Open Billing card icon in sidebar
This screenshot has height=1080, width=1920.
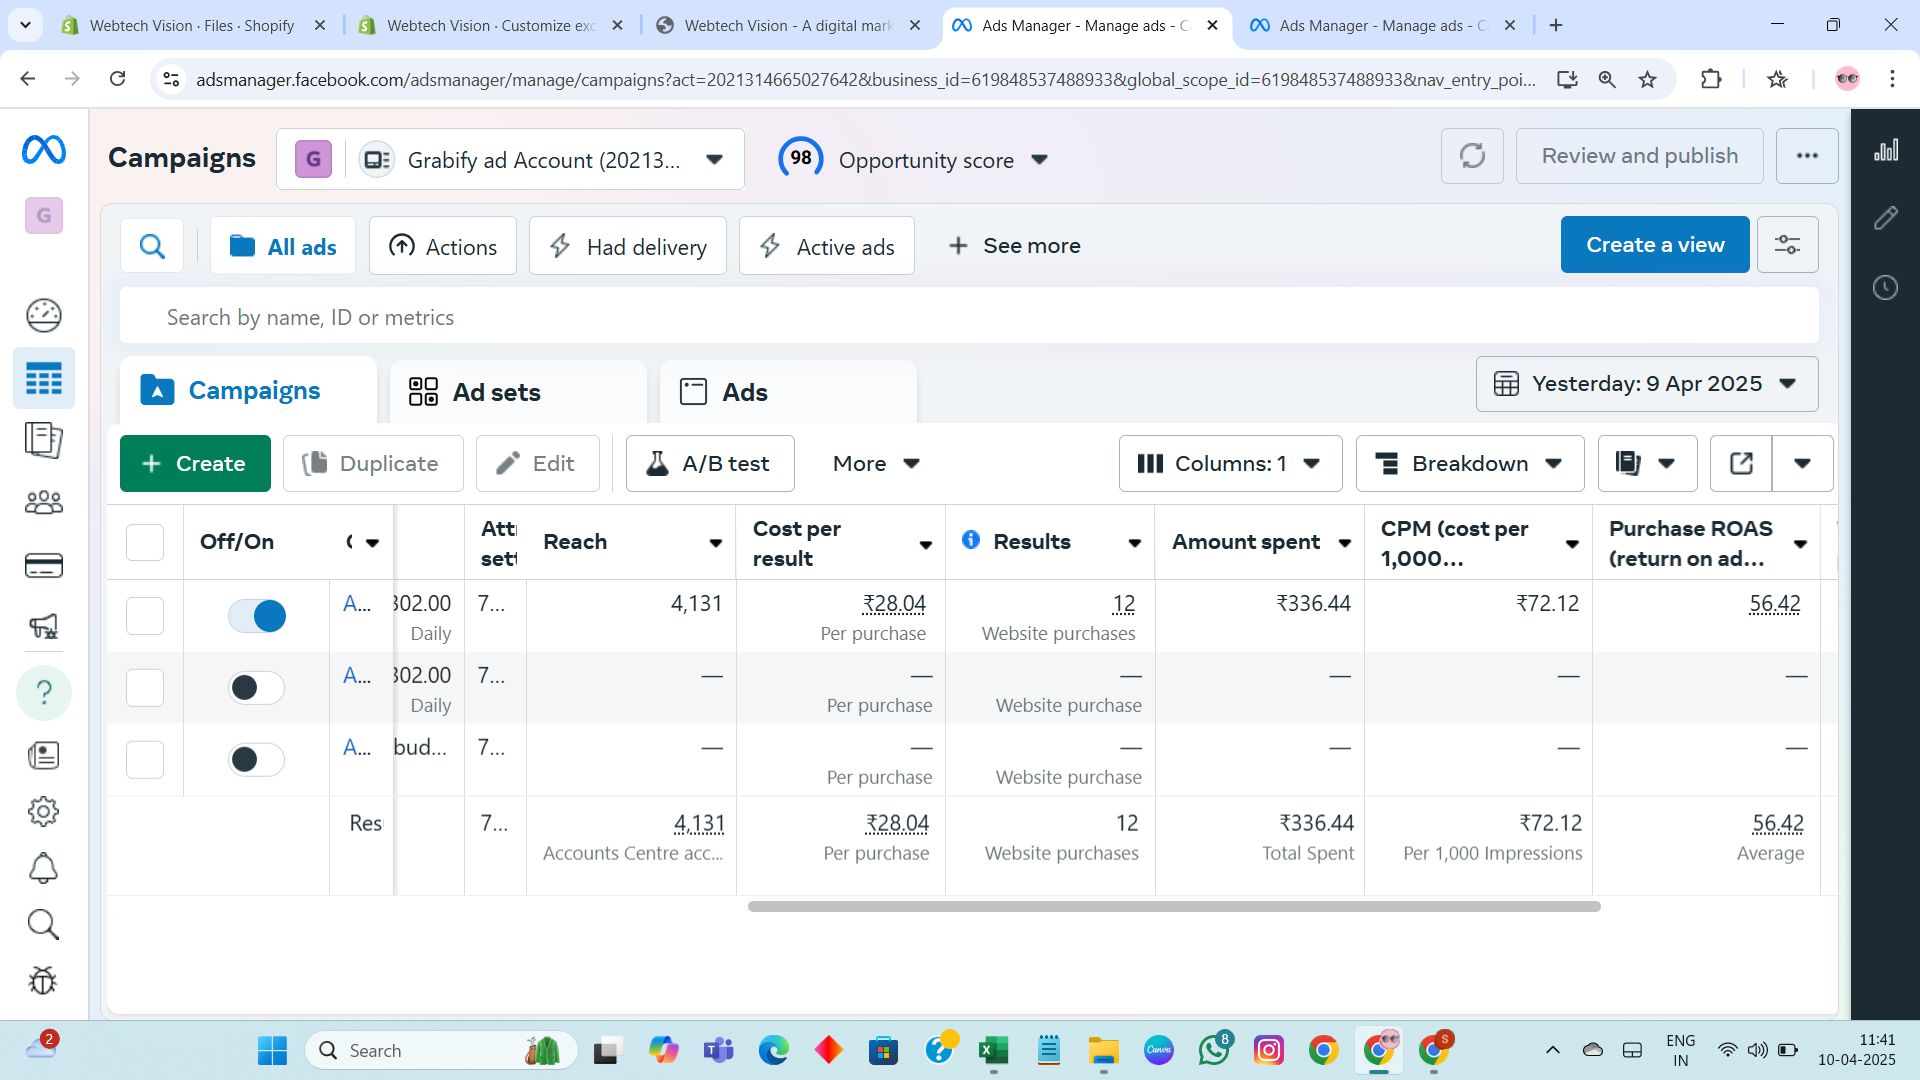(x=43, y=566)
